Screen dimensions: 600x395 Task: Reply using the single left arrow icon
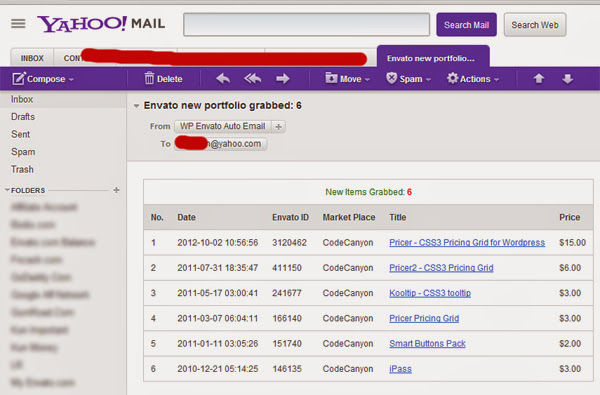[x=223, y=79]
